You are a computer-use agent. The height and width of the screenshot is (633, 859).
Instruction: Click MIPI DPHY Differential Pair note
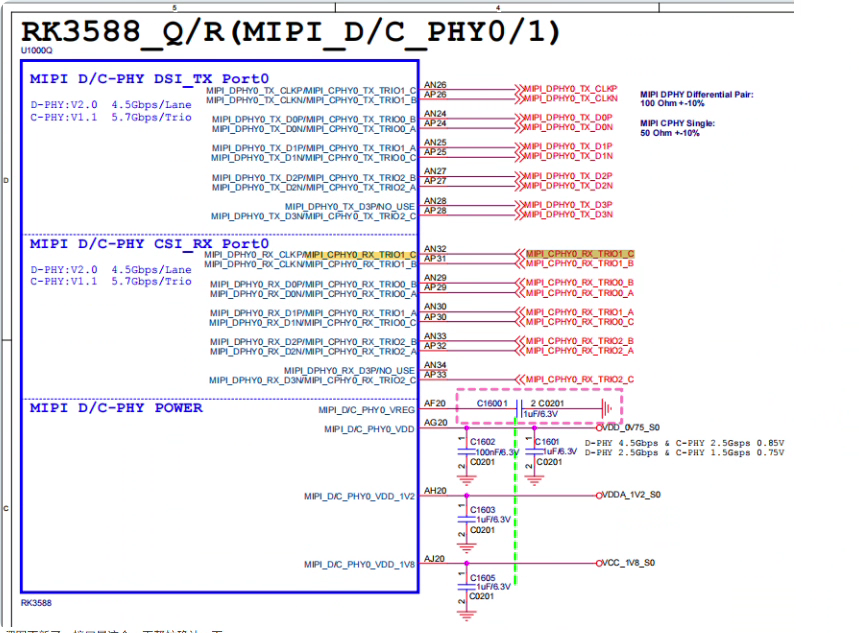point(696,99)
